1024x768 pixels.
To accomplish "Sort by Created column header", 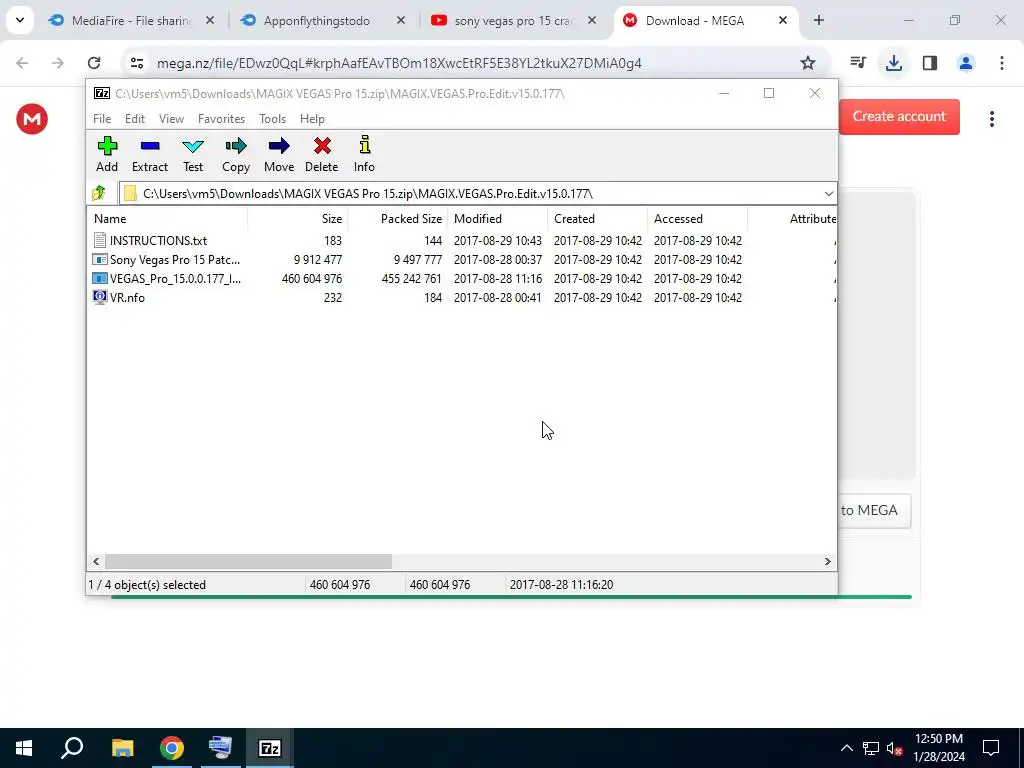I will tap(598, 219).
